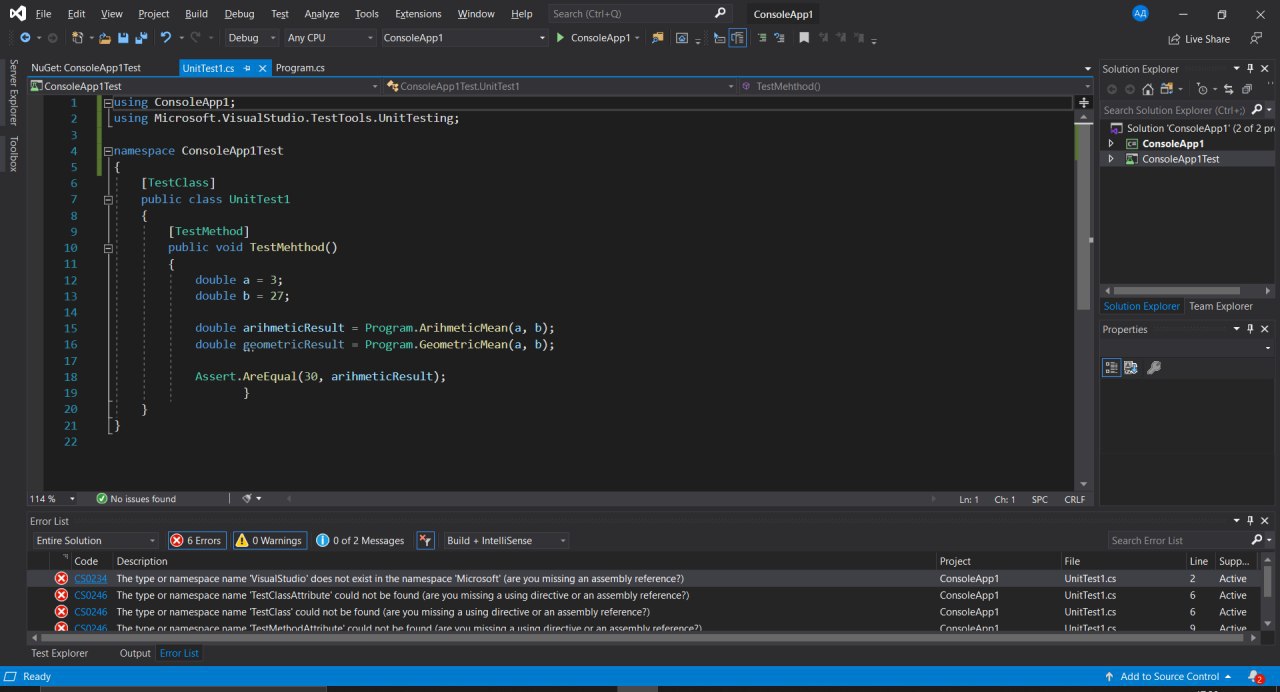Switch to the NuGet: ConsoleApp1Test tab
Image resolution: width=1280 pixels, height=692 pixels.
click(x=86, y=68)
